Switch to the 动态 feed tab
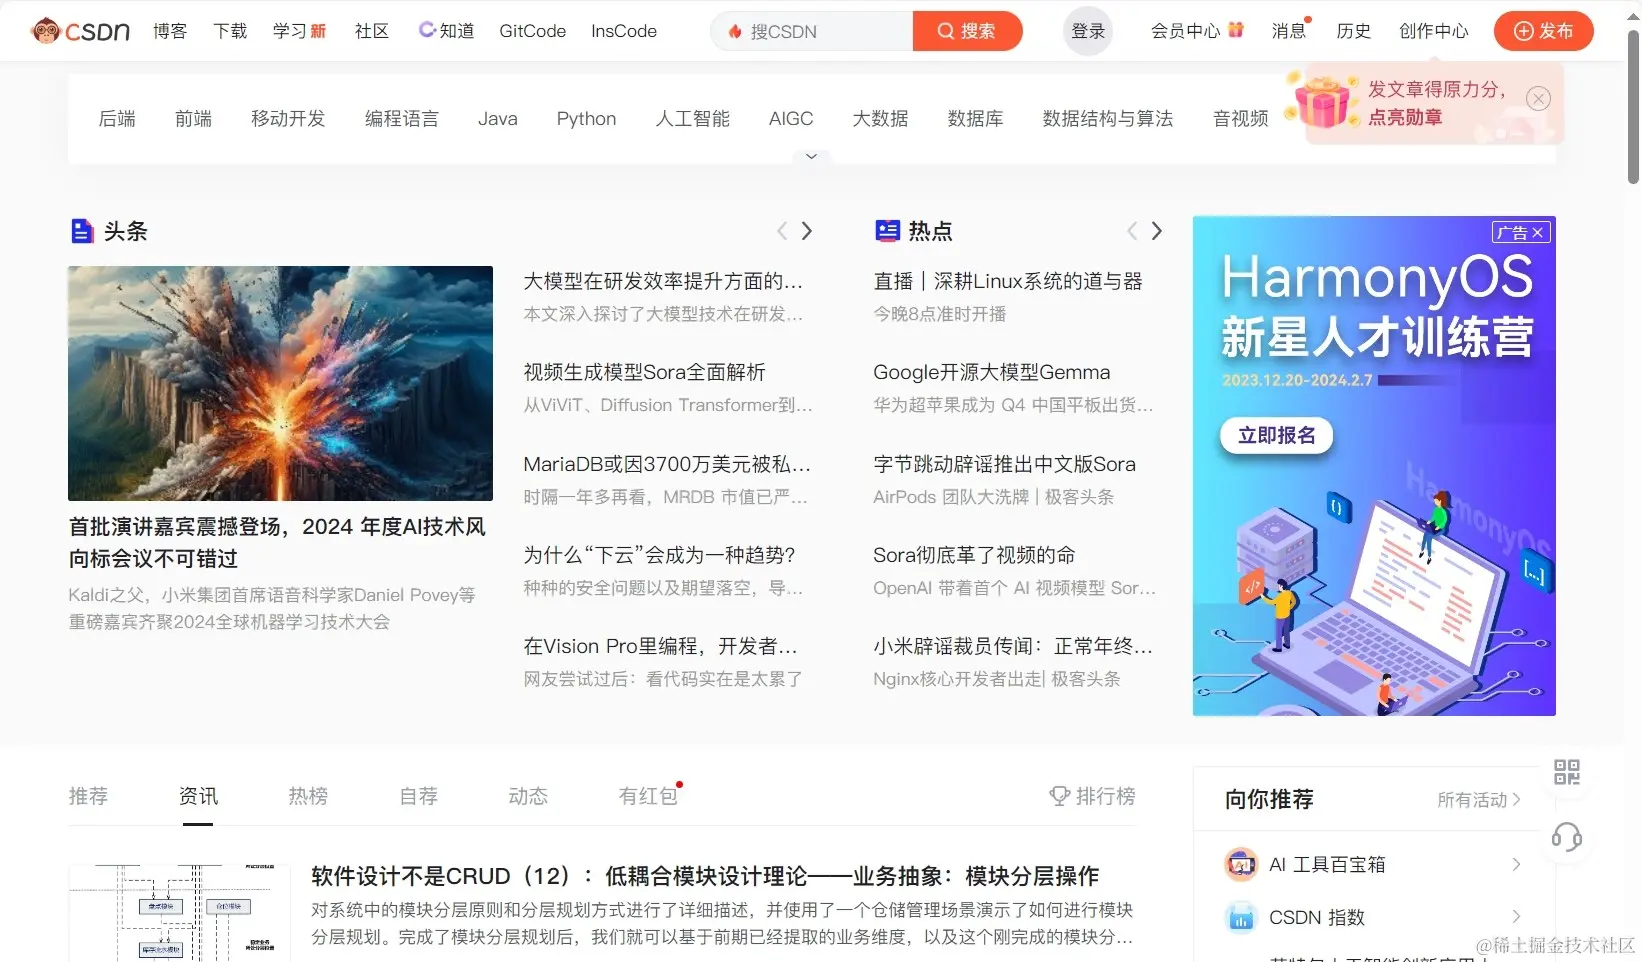This screenshot has height=962, width=1642. tap(528, 796)
